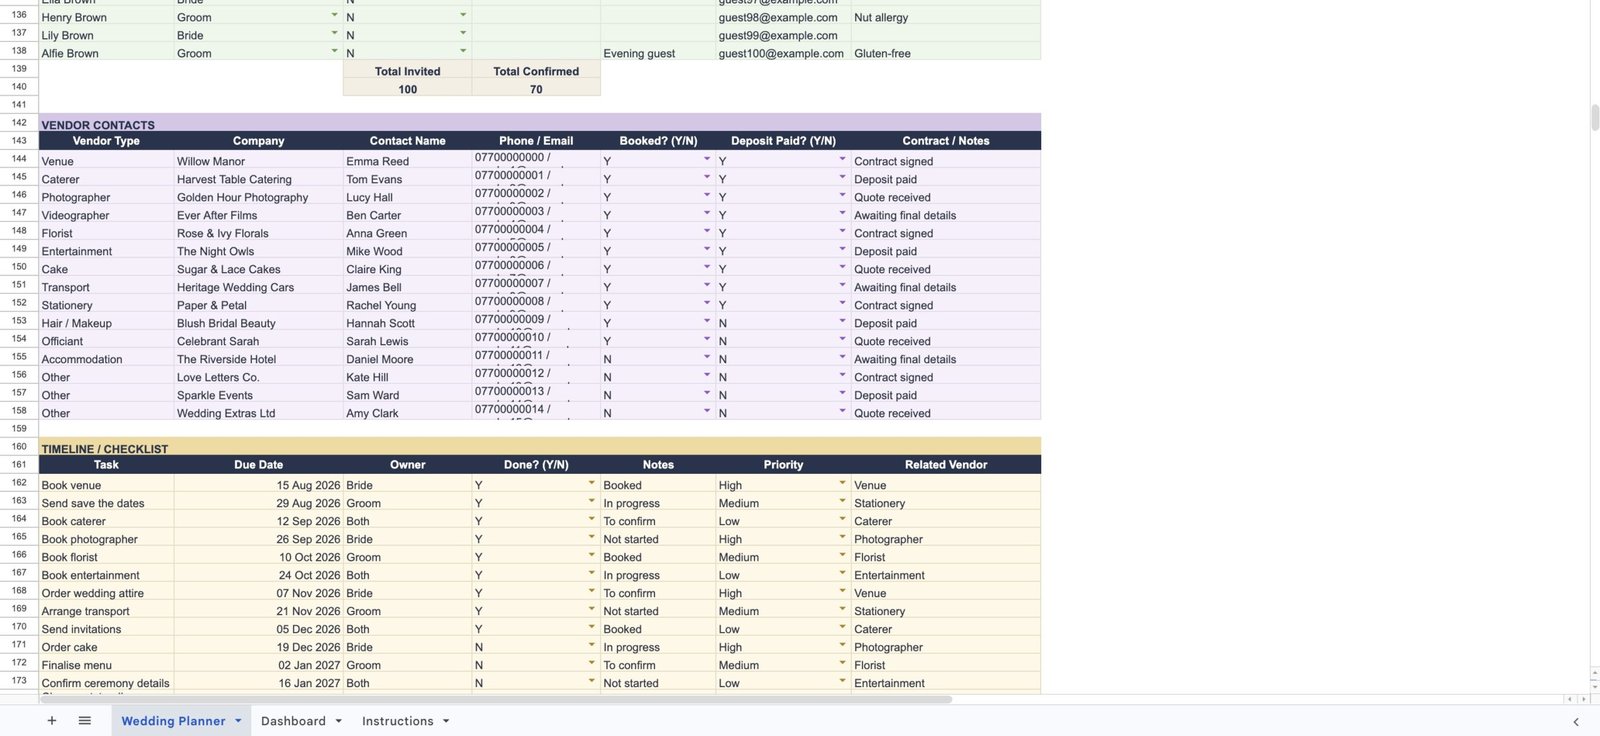This screenshot has width=1600, height=736.
Task: Select row 139 header
Action: 19,69
